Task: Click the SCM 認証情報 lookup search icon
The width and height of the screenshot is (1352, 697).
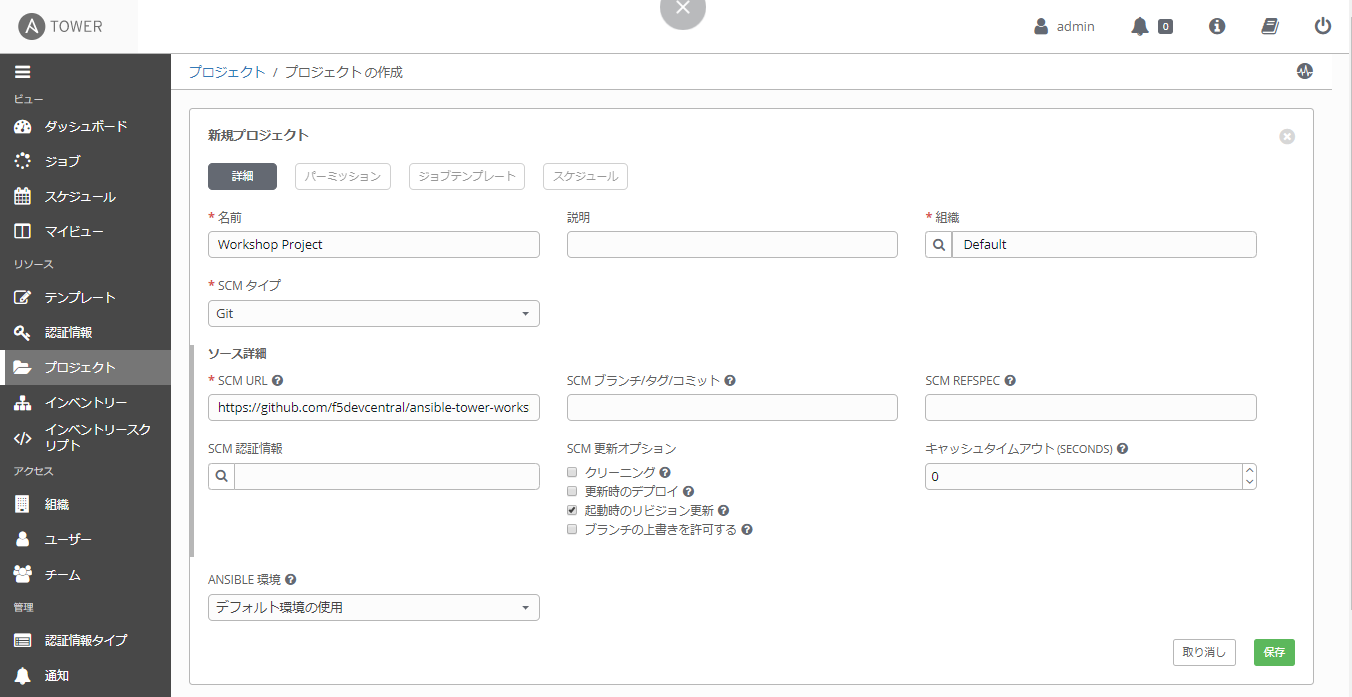Action: (x=222, y=477)
